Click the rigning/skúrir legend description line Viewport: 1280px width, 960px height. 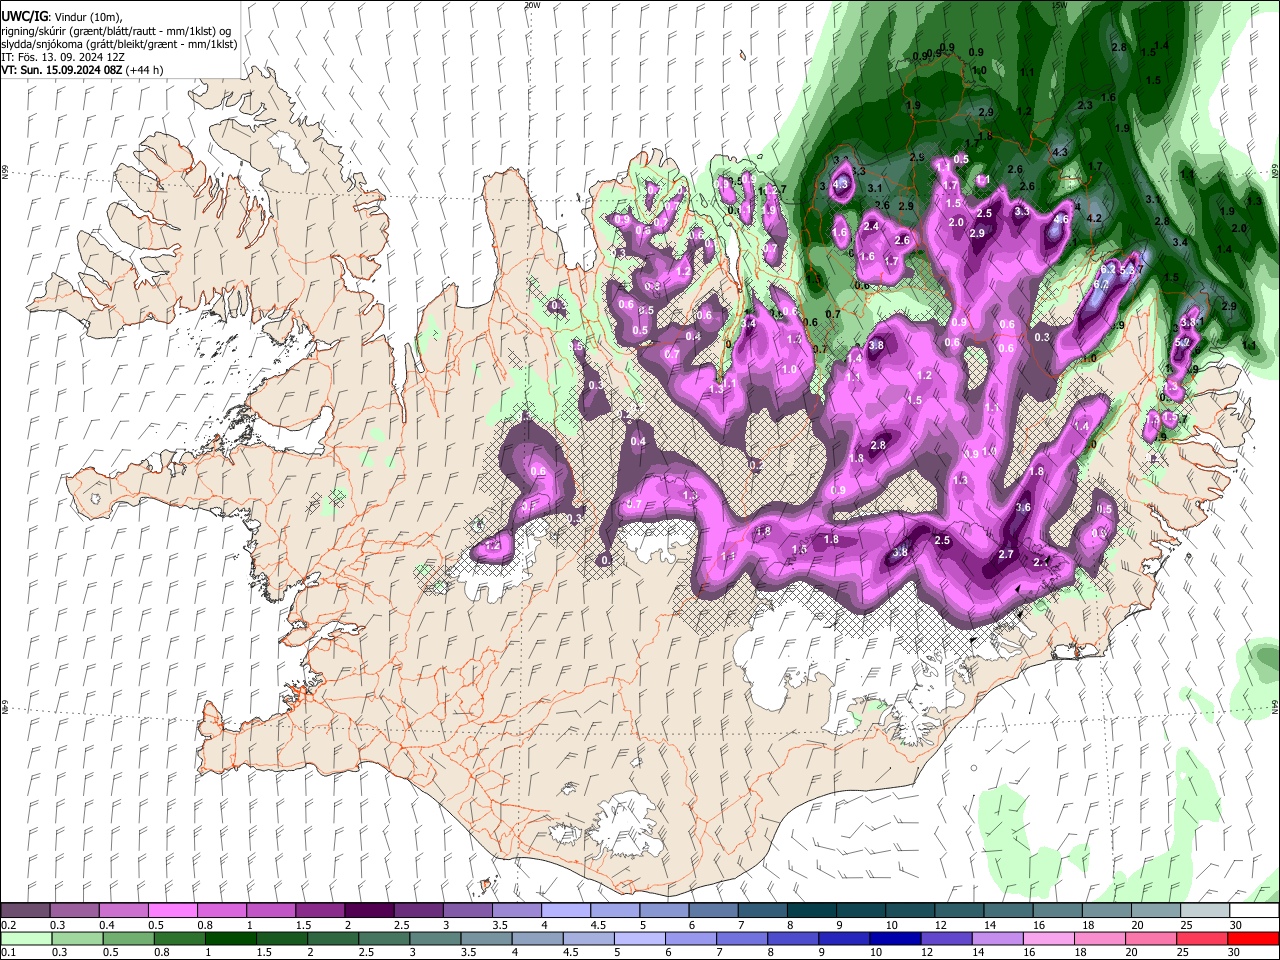pyautogui.click(x=116, y=31)
